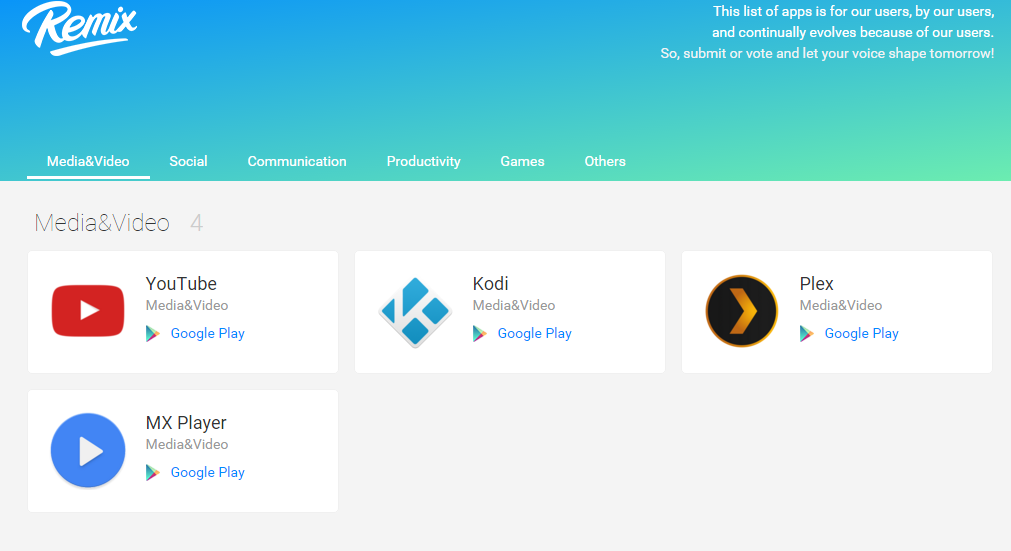1011x551 pixels.
Task: Click the Media&Video section heading
Action: (x=102, y=223)
